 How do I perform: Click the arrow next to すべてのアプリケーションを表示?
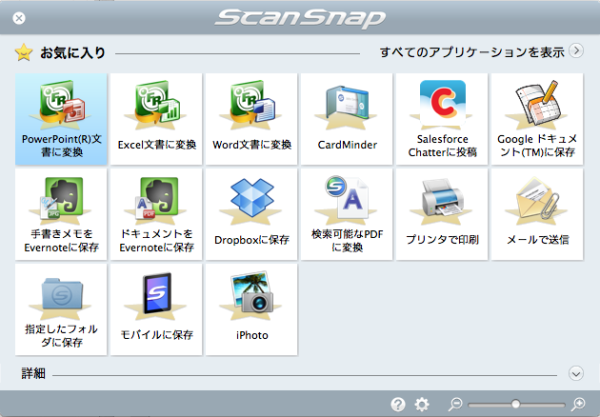pos(576,51)
